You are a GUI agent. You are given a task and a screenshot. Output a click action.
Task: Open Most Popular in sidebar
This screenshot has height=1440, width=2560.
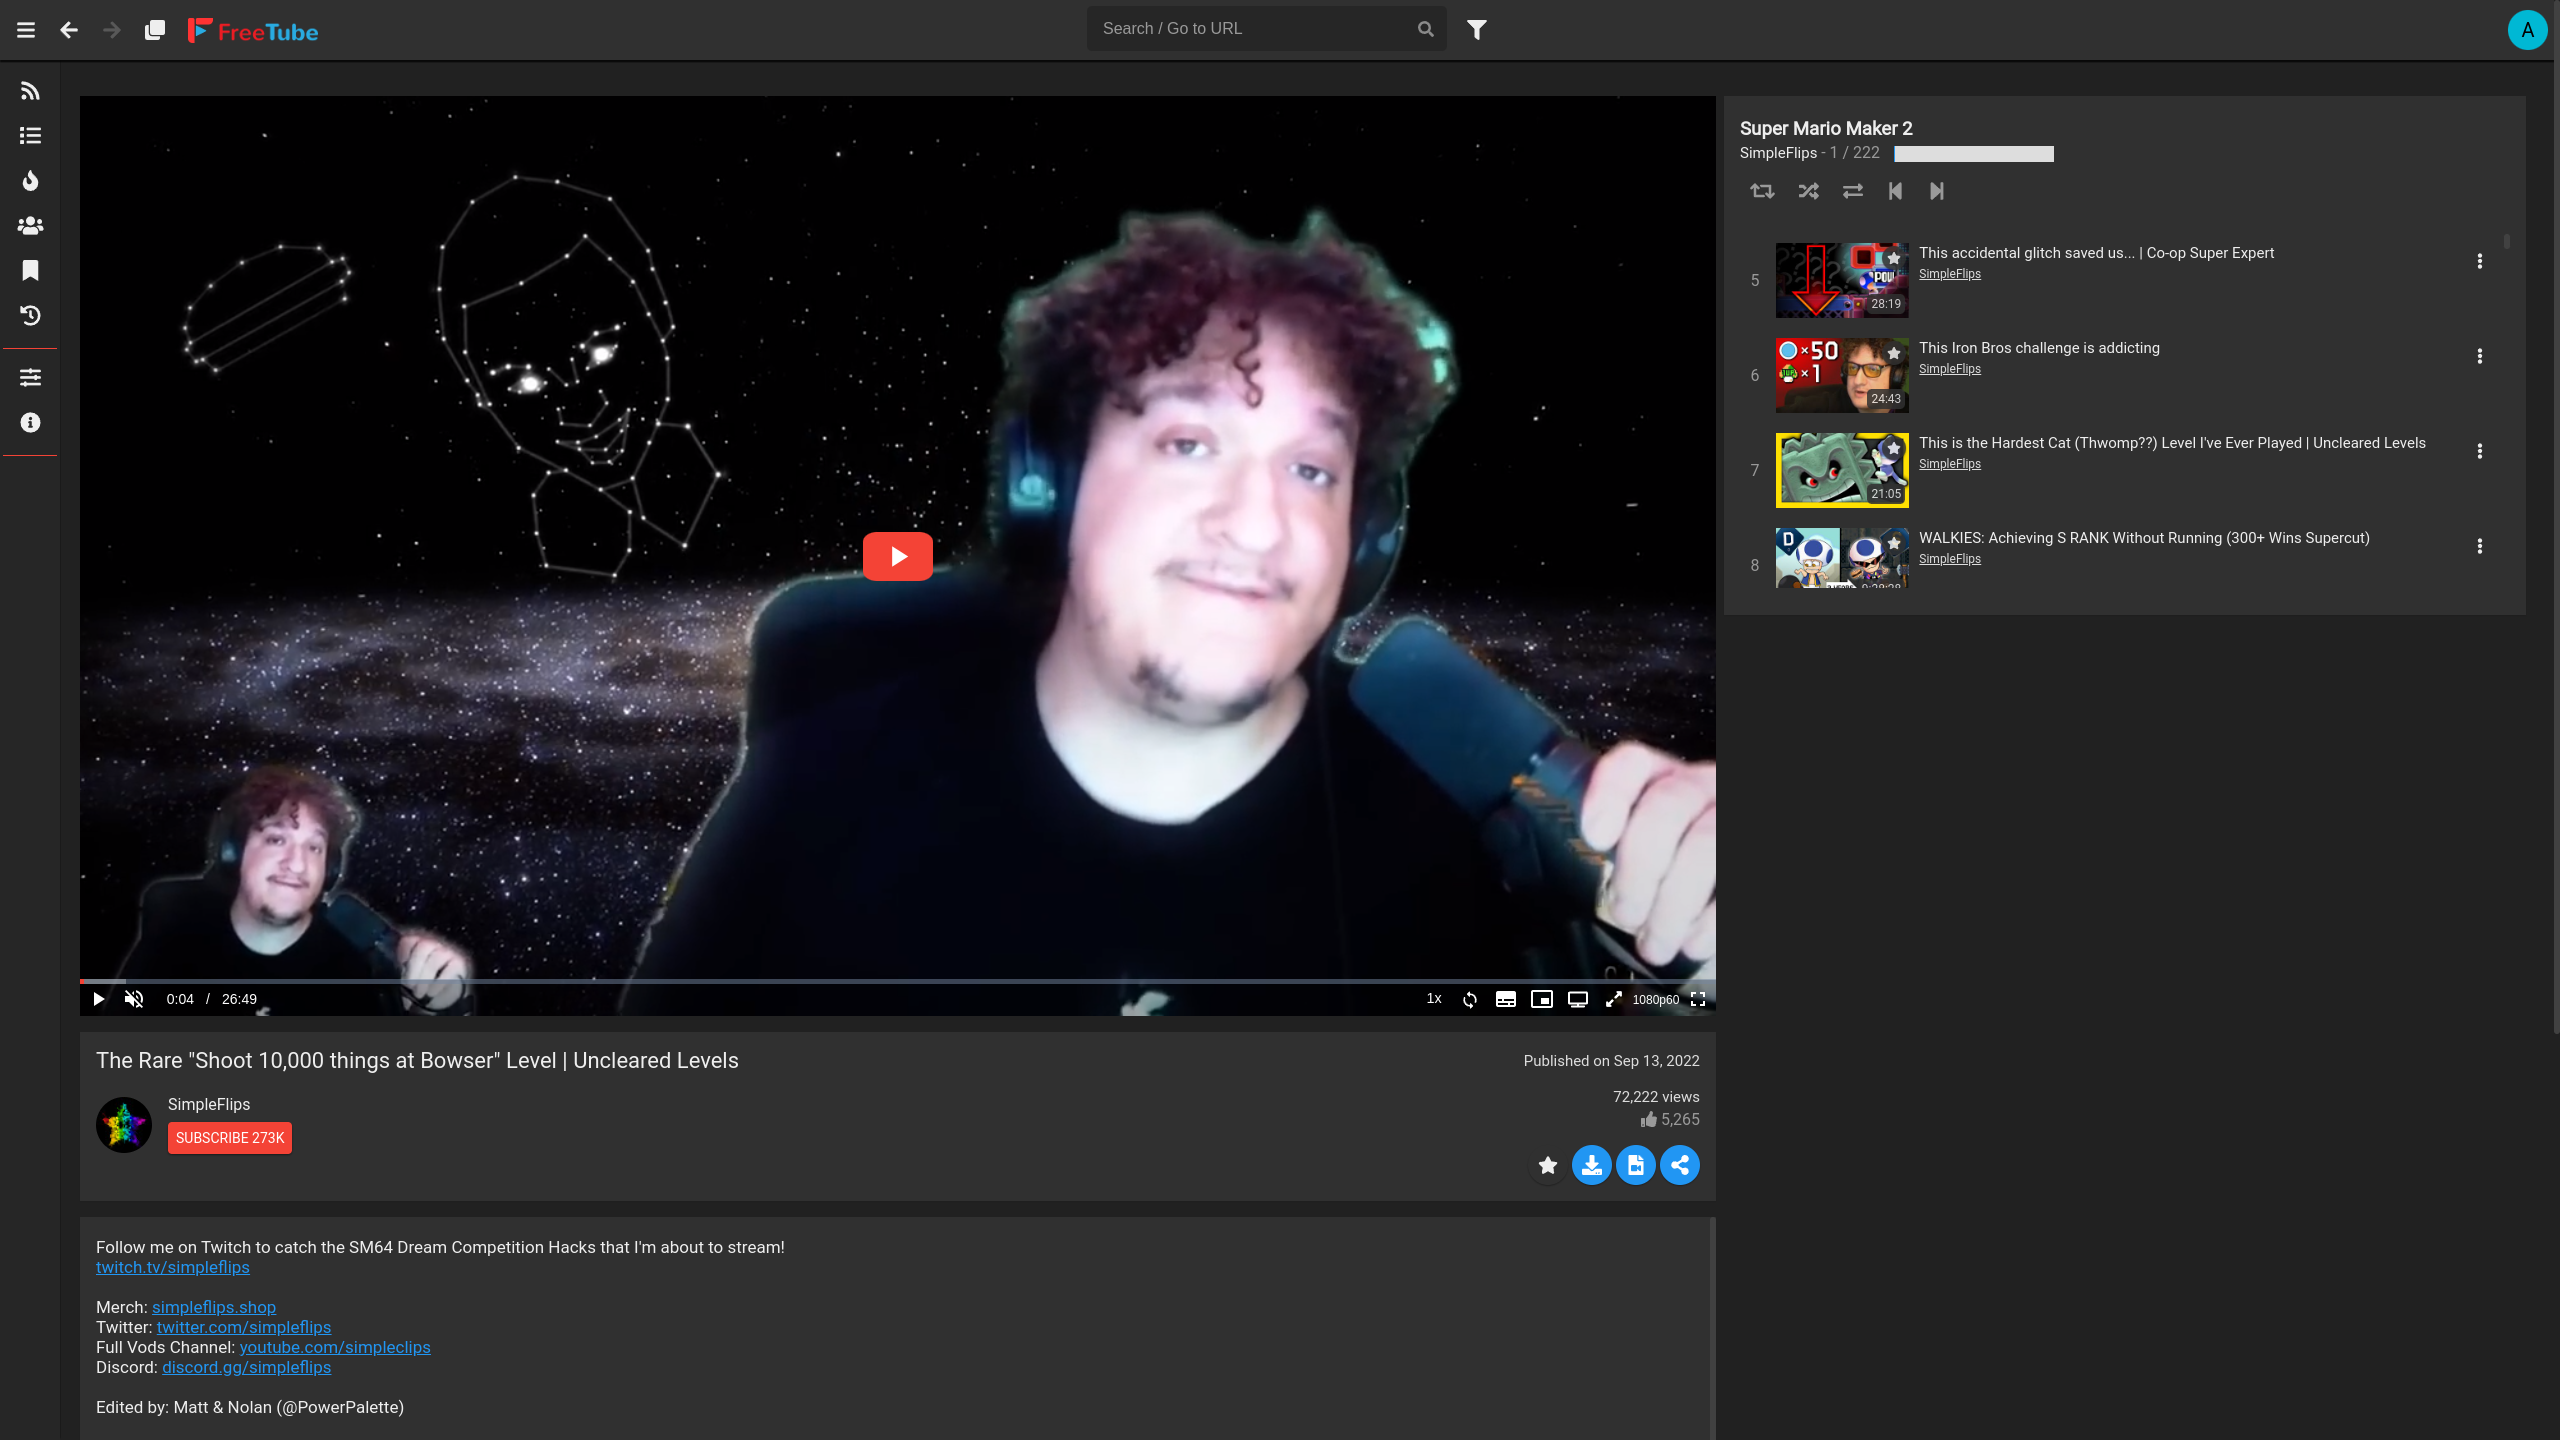tap(30, 226)
